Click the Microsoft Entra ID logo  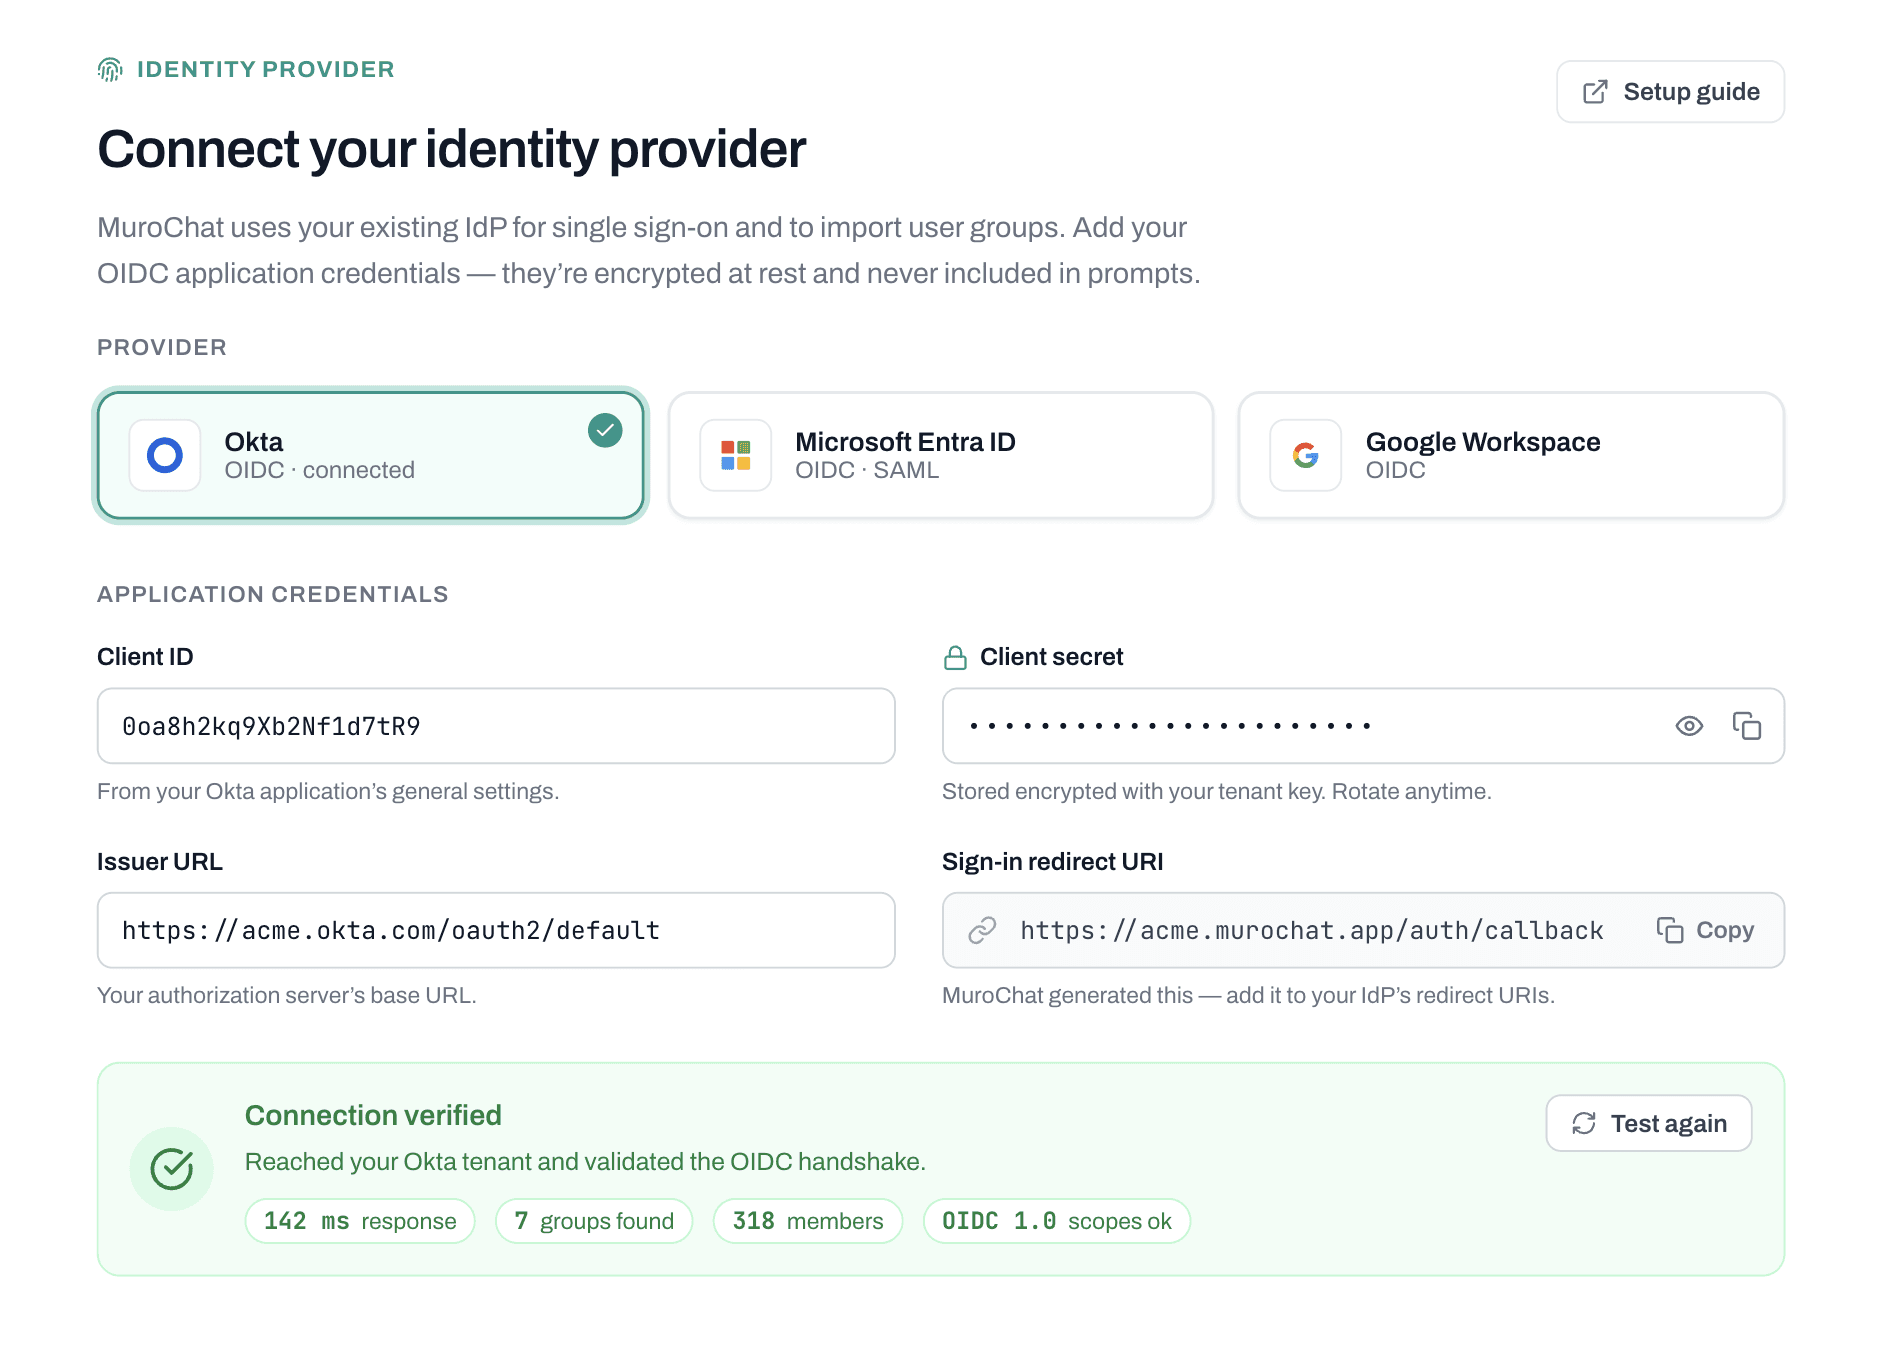(x=736, y=455)
